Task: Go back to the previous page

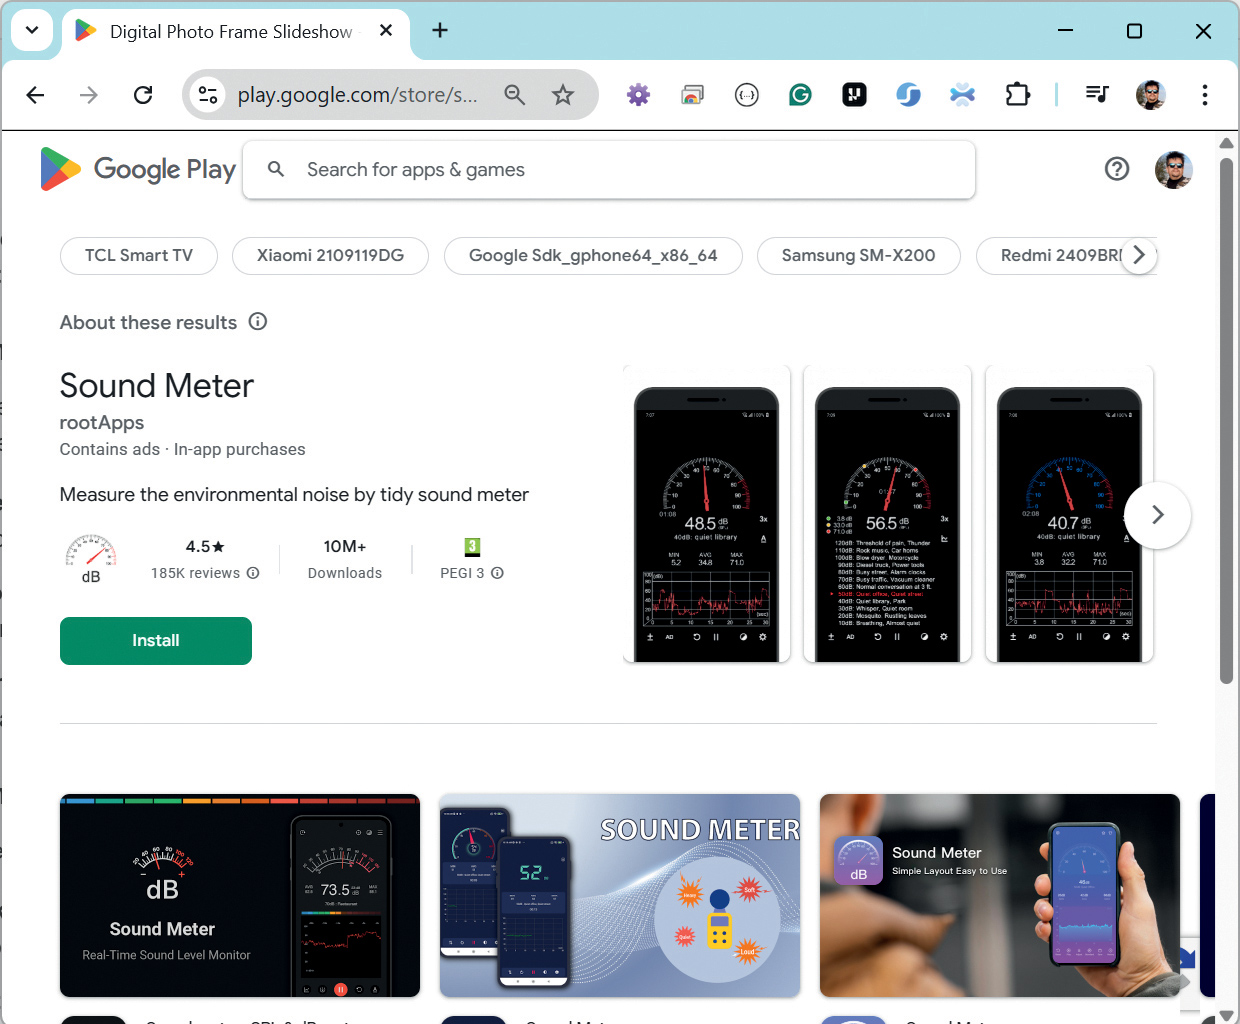Action: coord(35,95)
